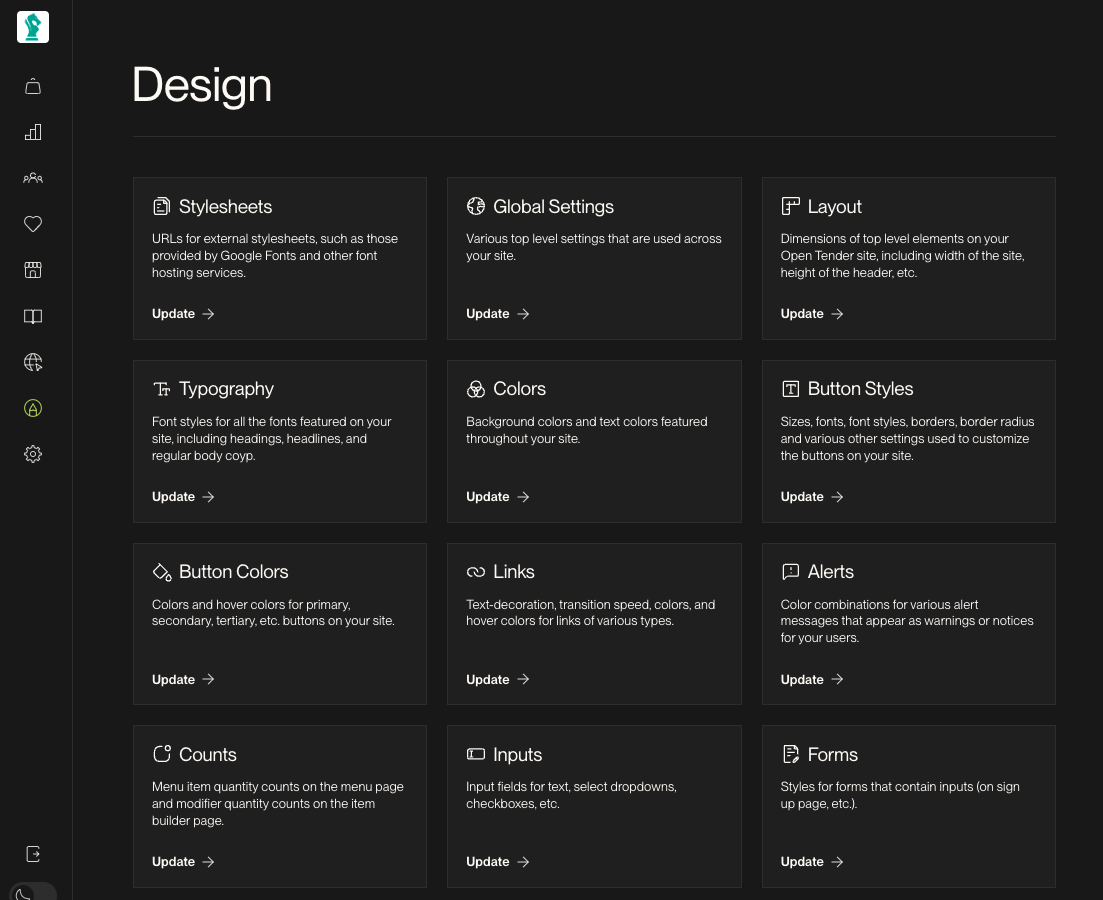Update the Counts settings

click(183, 862)
